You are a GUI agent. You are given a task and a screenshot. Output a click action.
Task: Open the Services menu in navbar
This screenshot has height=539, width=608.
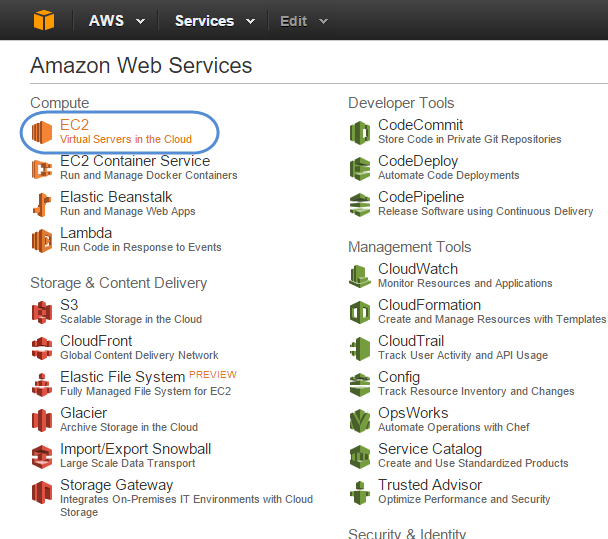[x=204, y=21]
